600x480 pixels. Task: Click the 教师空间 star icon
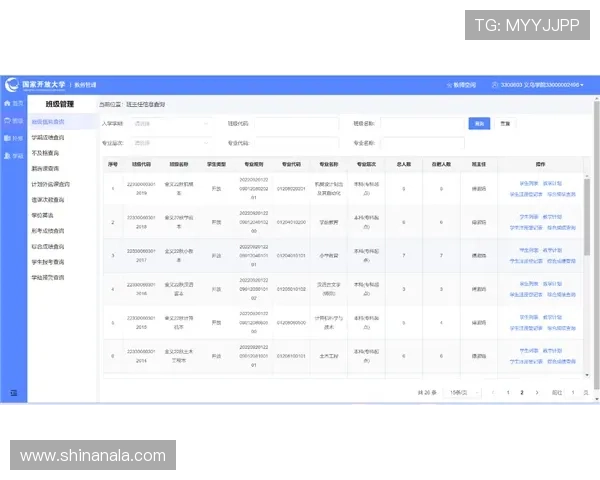click(x=449, y=85)
